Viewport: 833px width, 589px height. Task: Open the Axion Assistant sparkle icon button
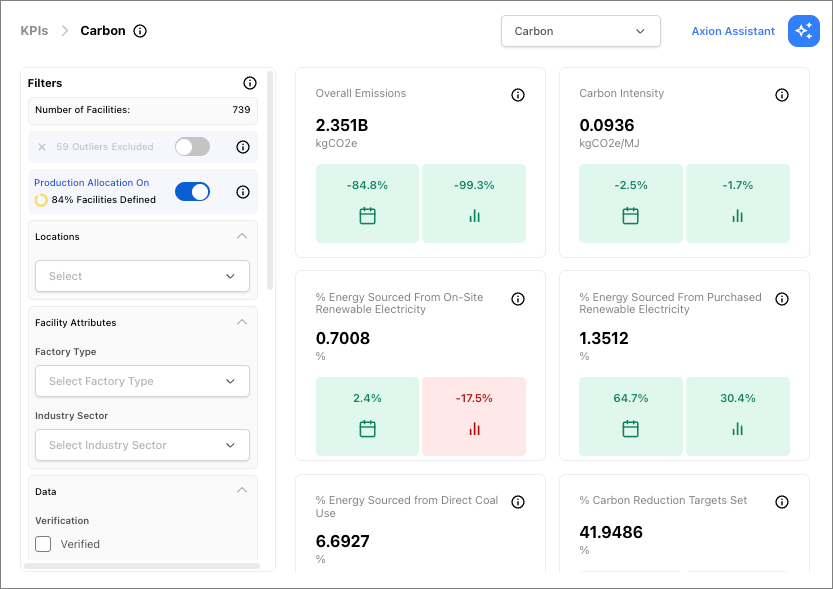tap(803, 31)
